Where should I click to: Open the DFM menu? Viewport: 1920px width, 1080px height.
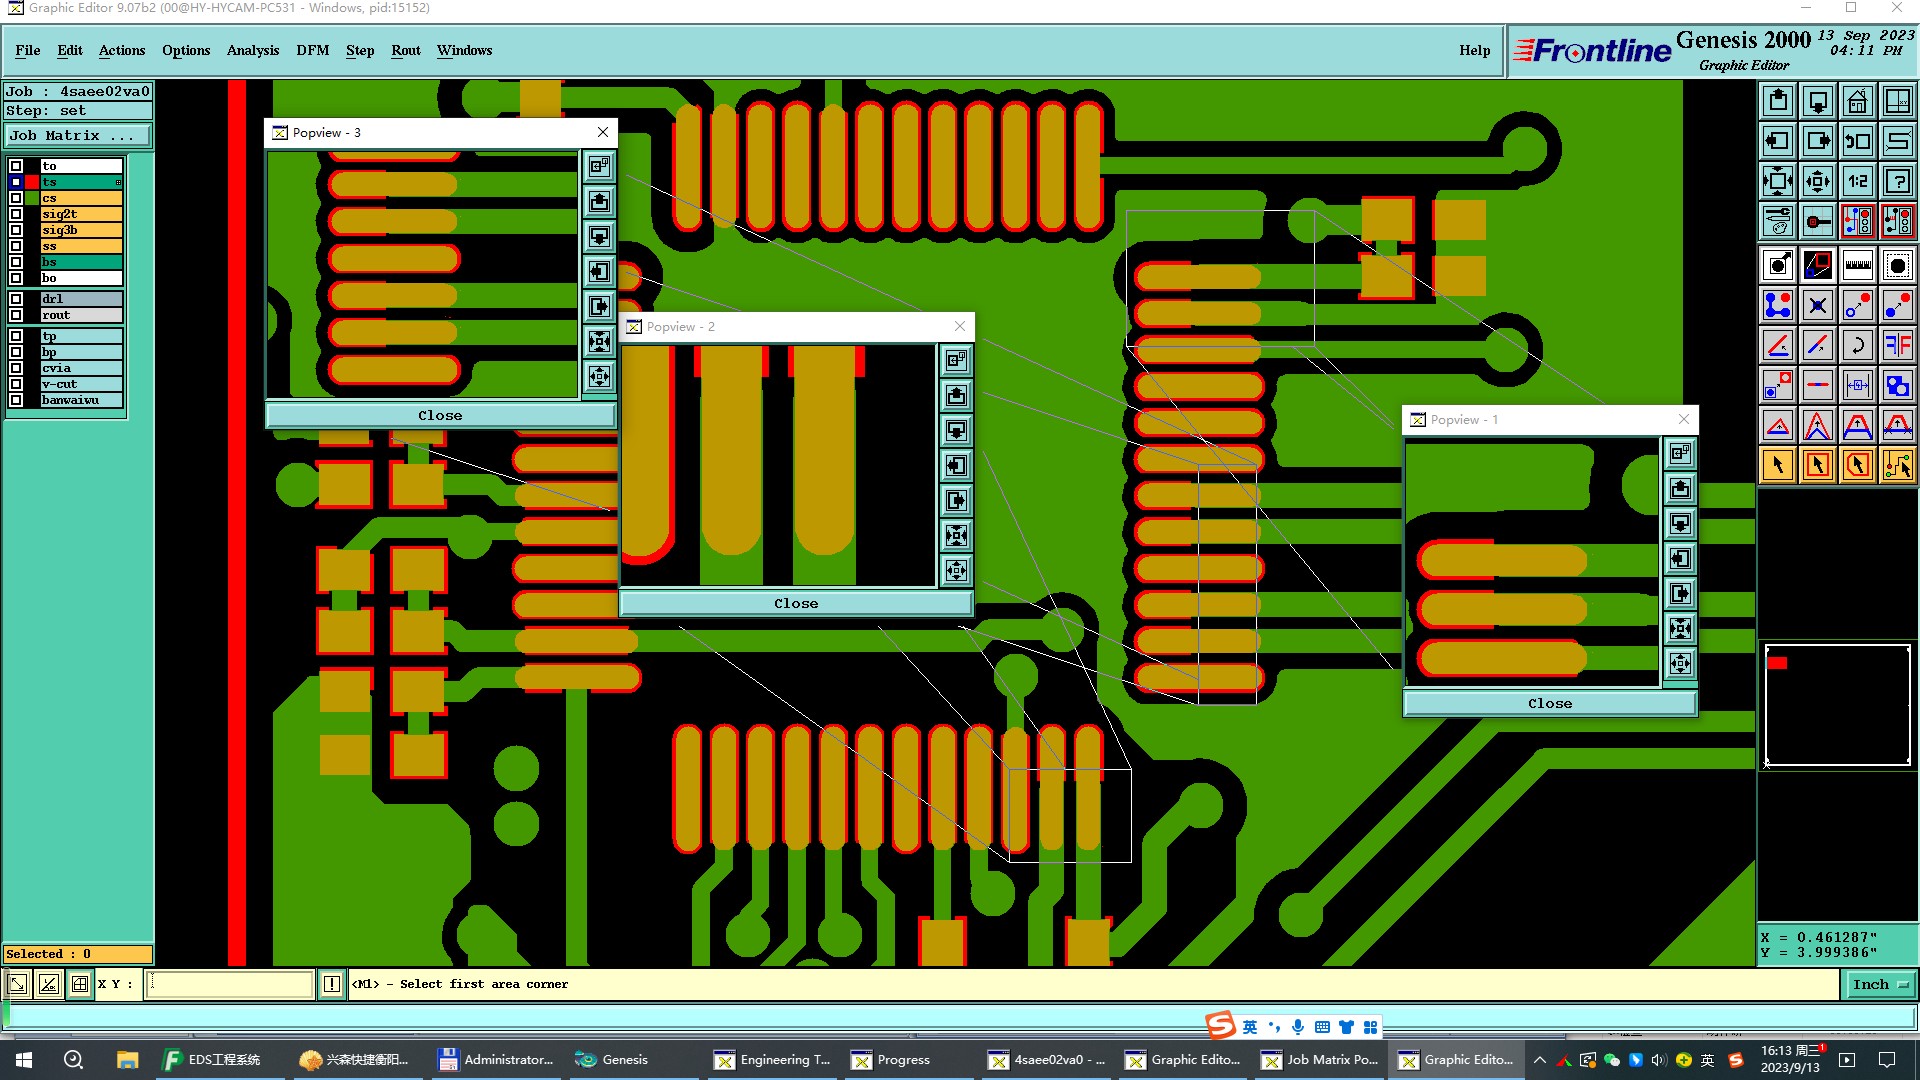tap(312, 50)
